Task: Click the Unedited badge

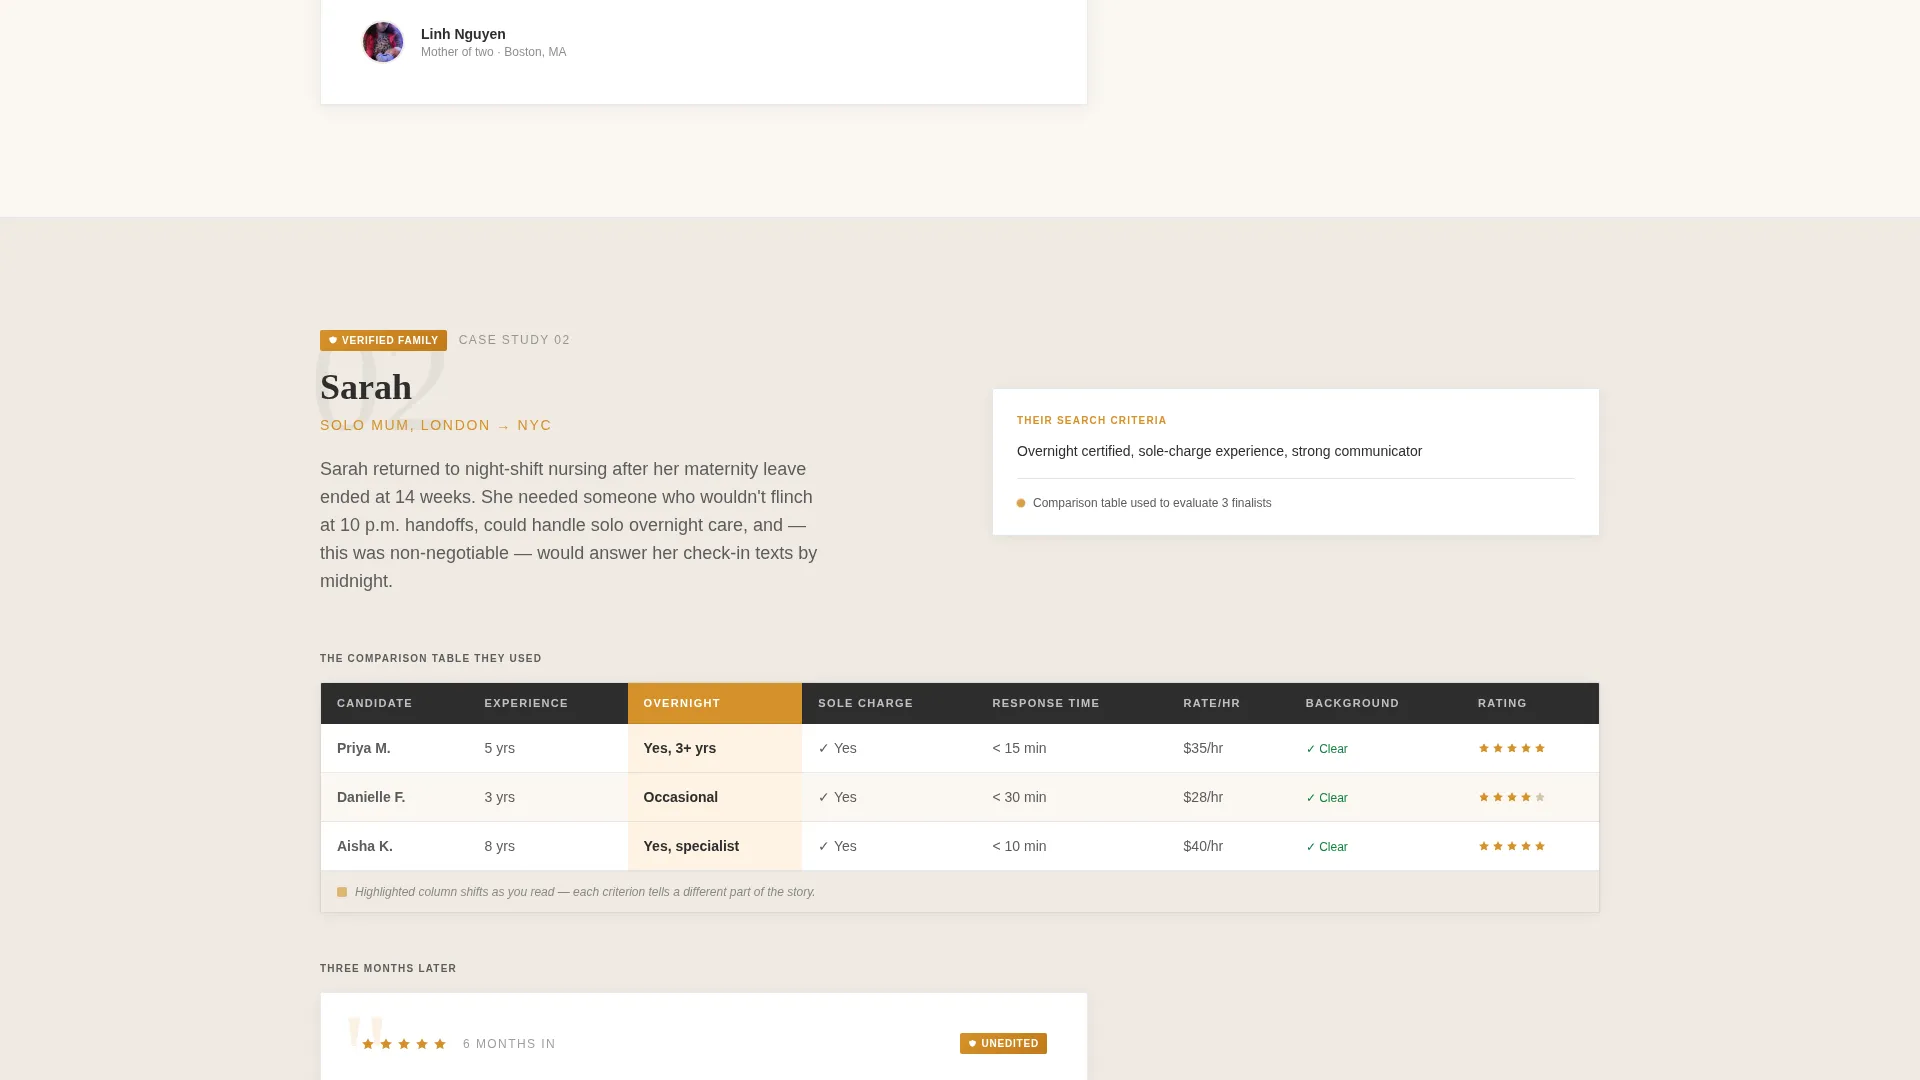Action: [1003, 1043]
